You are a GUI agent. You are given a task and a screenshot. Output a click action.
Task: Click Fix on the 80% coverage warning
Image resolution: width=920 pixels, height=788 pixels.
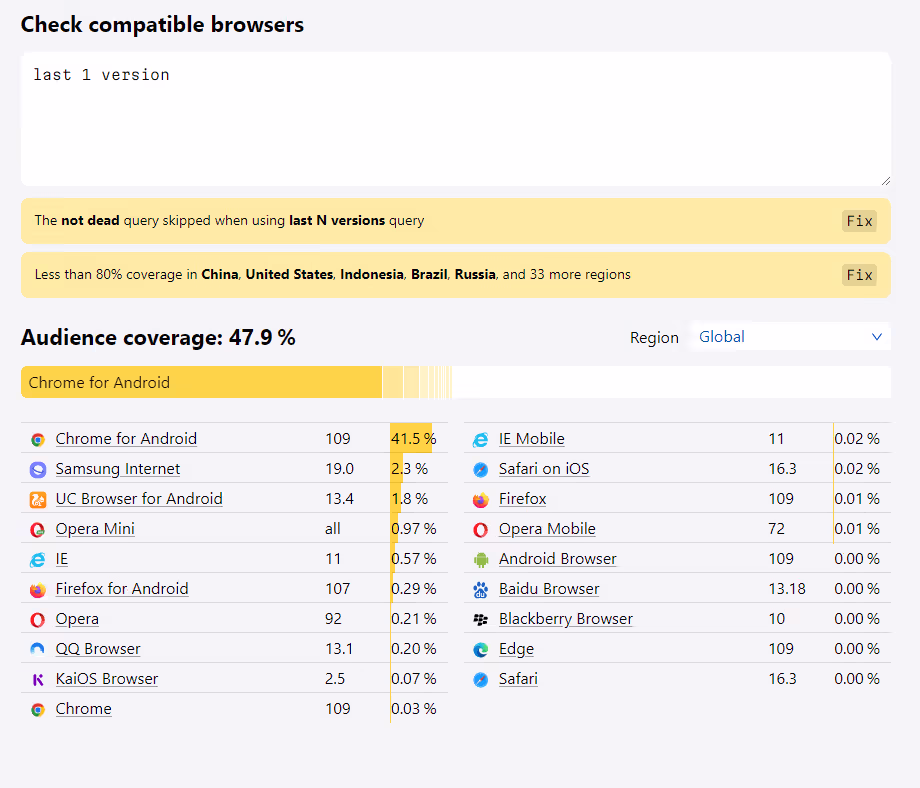pos(859,275)
